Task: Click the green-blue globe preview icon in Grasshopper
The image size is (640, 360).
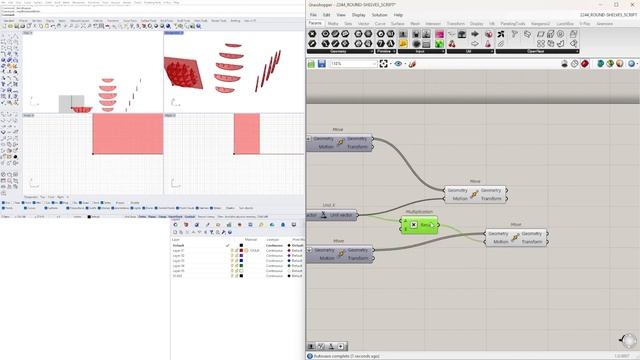Action: coord(600,64)
